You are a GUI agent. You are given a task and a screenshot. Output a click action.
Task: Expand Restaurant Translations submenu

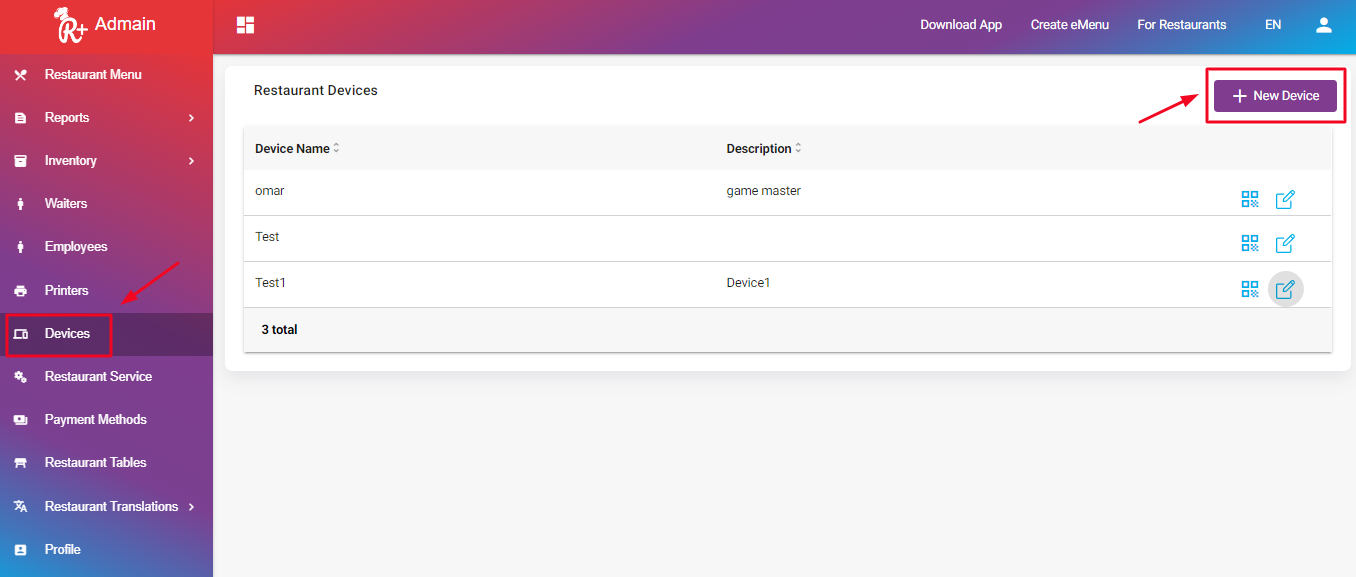click(191, 507)
